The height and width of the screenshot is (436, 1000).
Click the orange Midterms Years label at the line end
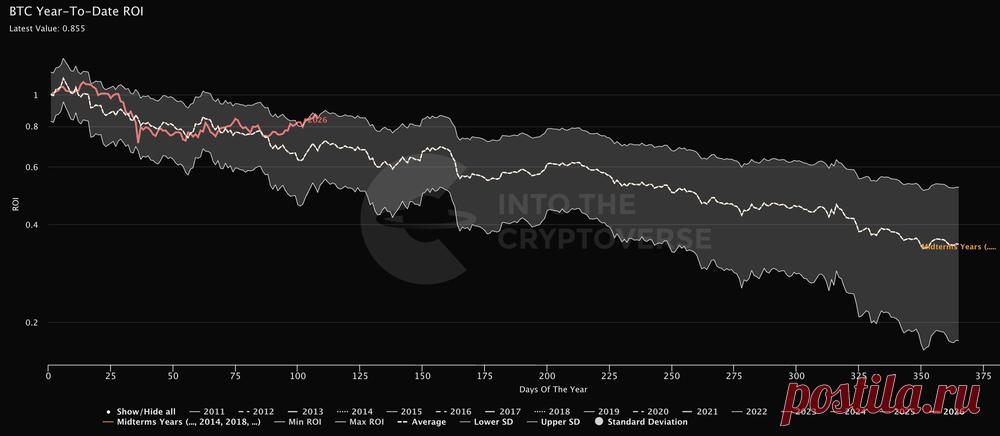click(x=960, y=247)
